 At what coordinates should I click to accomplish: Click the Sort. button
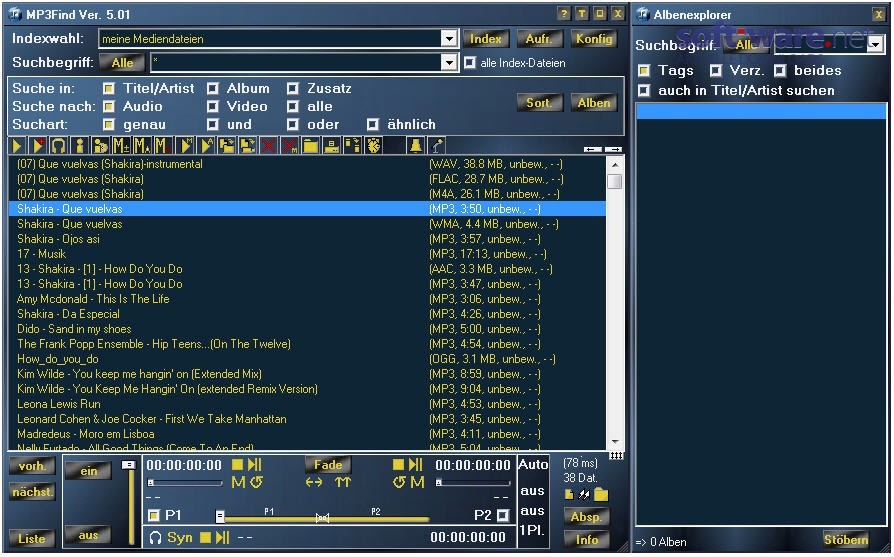click(x=539, y=103)
